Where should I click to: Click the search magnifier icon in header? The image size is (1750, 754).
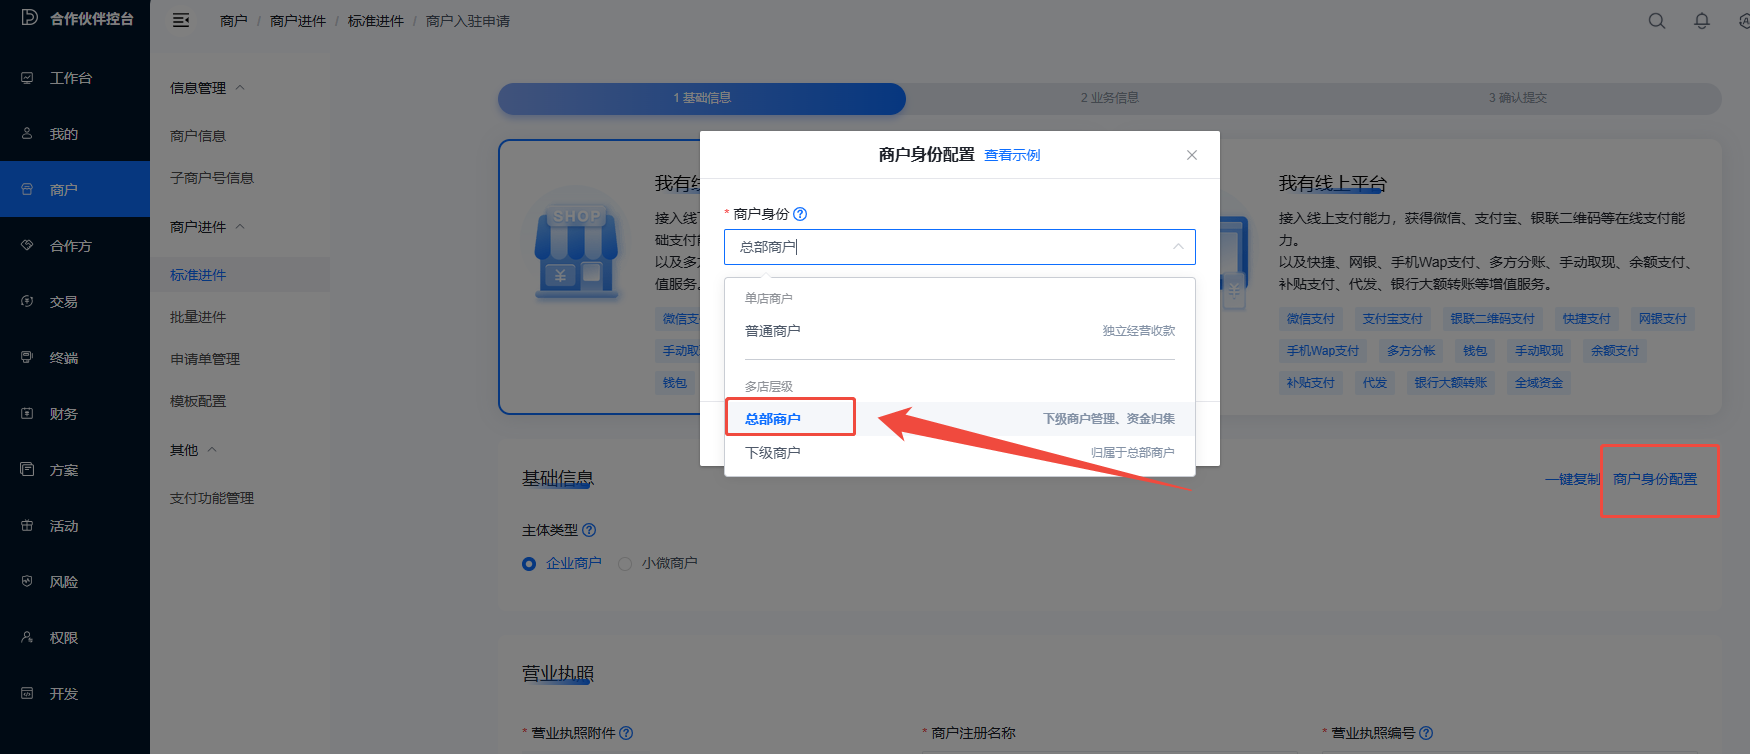[1657, 21]
